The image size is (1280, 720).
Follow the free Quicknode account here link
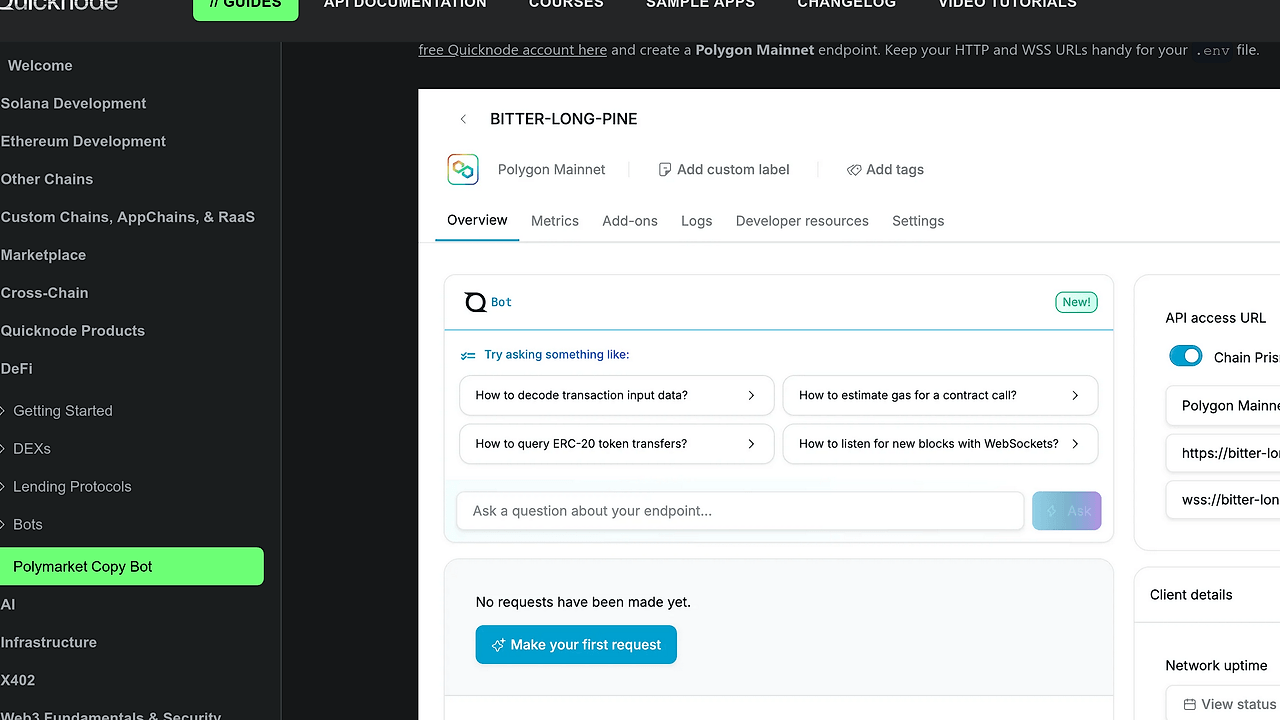coord(513,50)
